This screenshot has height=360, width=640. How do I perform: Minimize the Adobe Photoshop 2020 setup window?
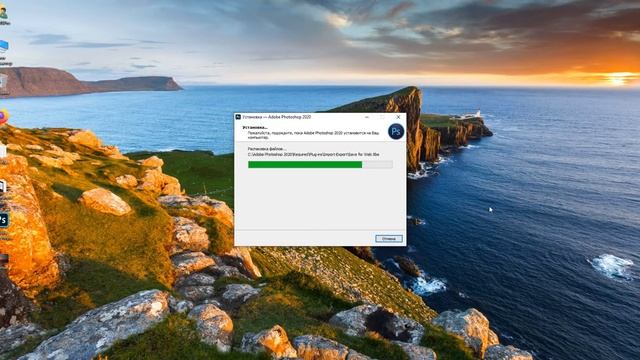(367, 117)
